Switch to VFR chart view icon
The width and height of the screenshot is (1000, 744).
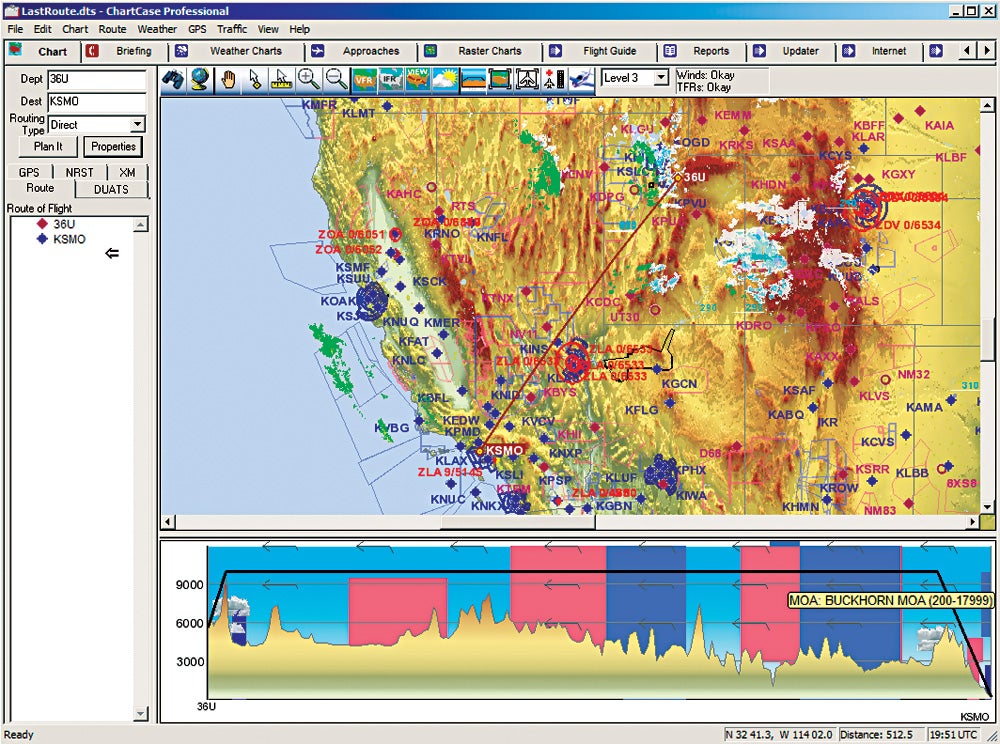tap(364, 79)
